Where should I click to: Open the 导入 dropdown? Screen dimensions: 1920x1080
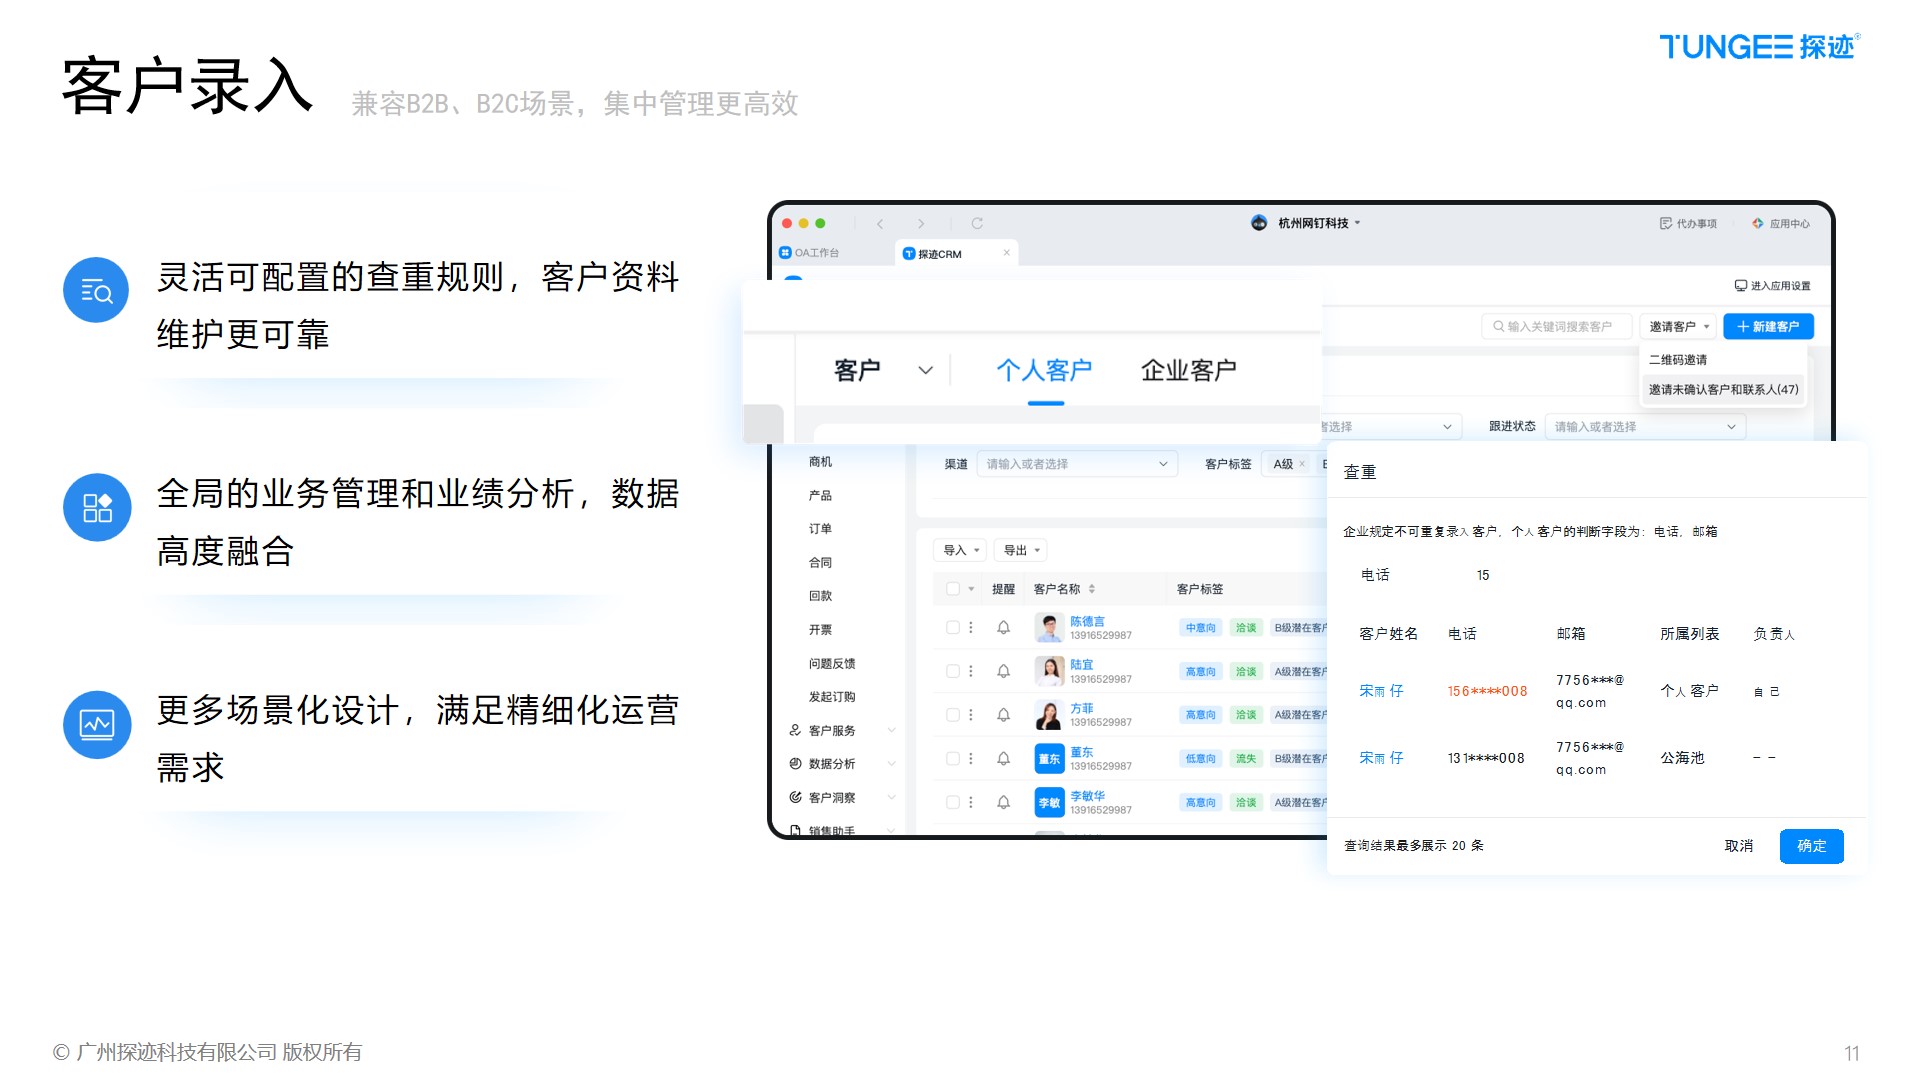pos(960,550)
